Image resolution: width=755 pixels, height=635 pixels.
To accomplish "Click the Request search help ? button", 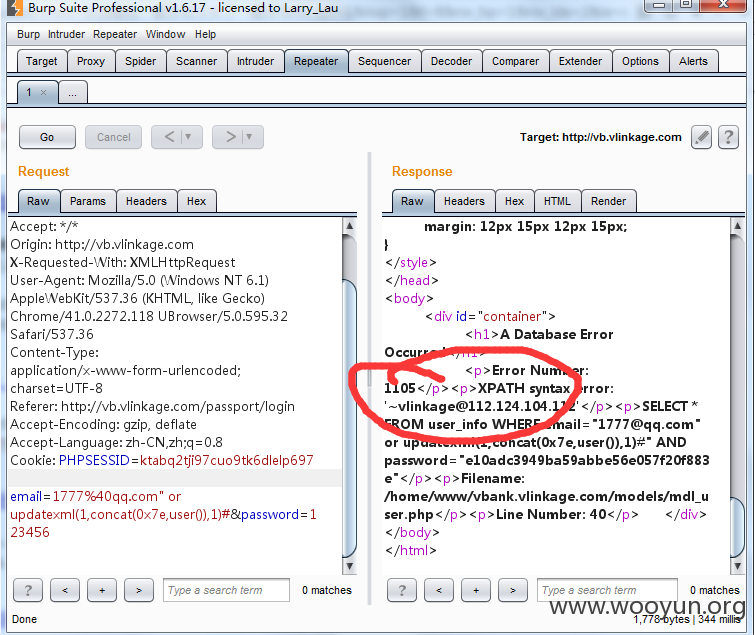I will 28,590.
